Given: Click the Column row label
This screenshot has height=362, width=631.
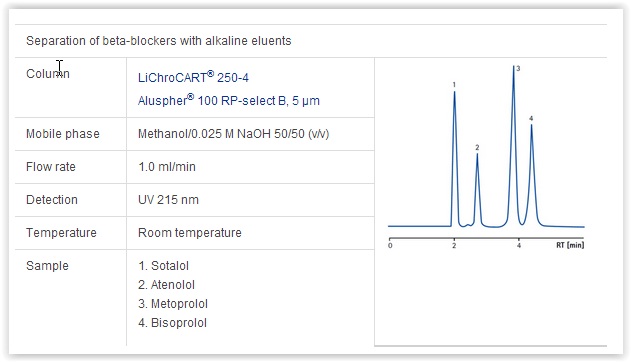Looking at the screenshot, I should 48,74.
